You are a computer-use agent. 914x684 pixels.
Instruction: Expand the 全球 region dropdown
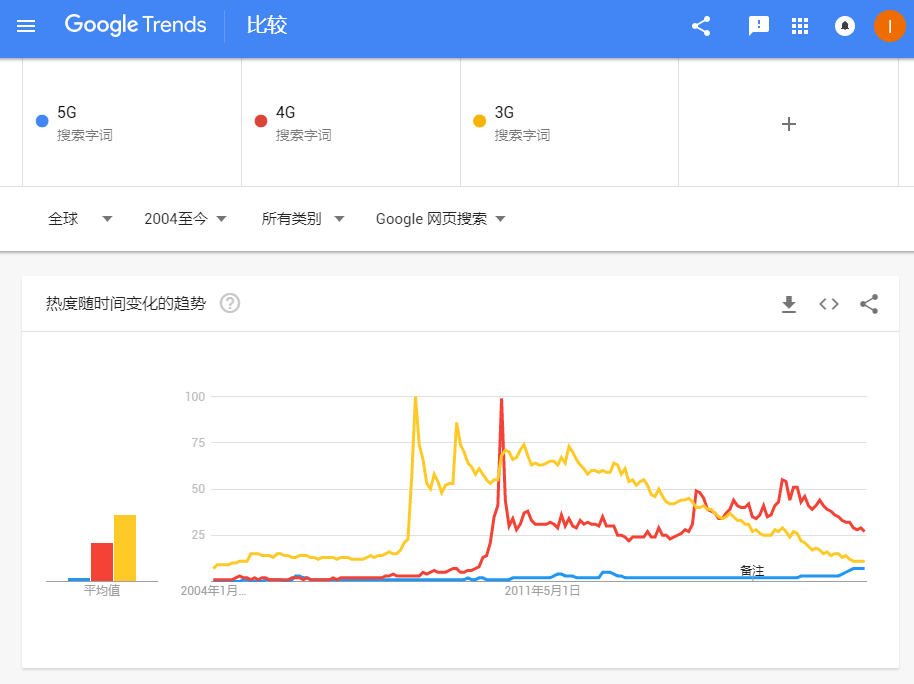pos(80,219)
